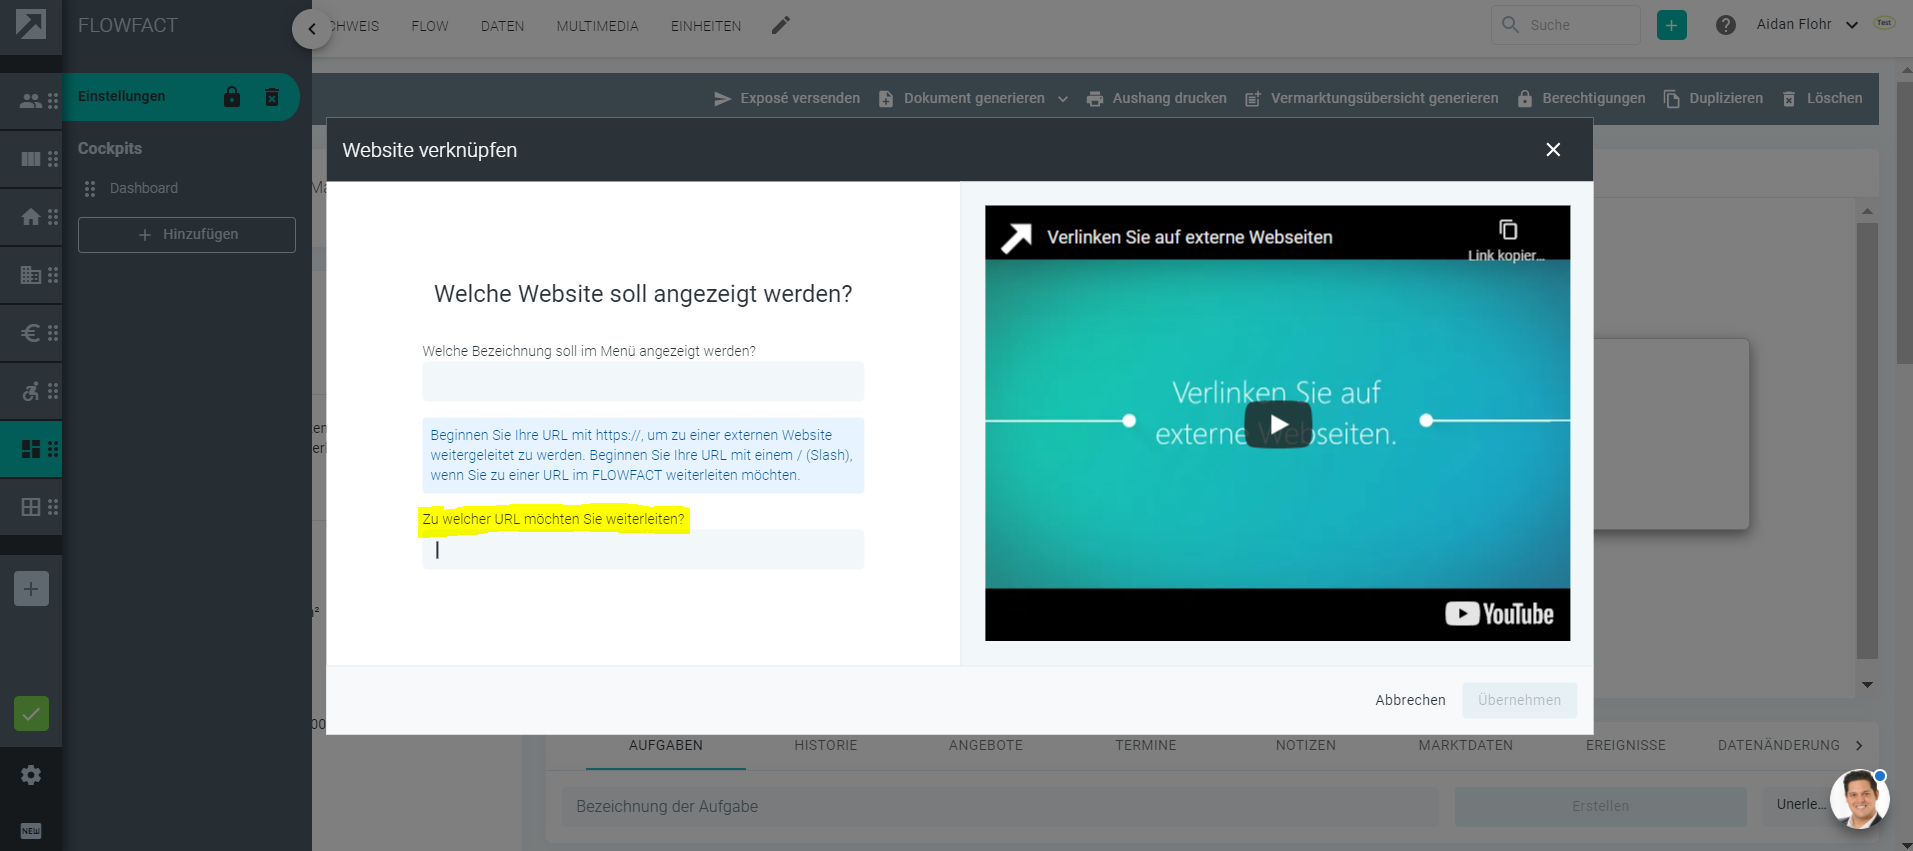Switch to the AUFGABEN tab
The width and height of the screenshot is (1913, 851).
click(666, 745)
